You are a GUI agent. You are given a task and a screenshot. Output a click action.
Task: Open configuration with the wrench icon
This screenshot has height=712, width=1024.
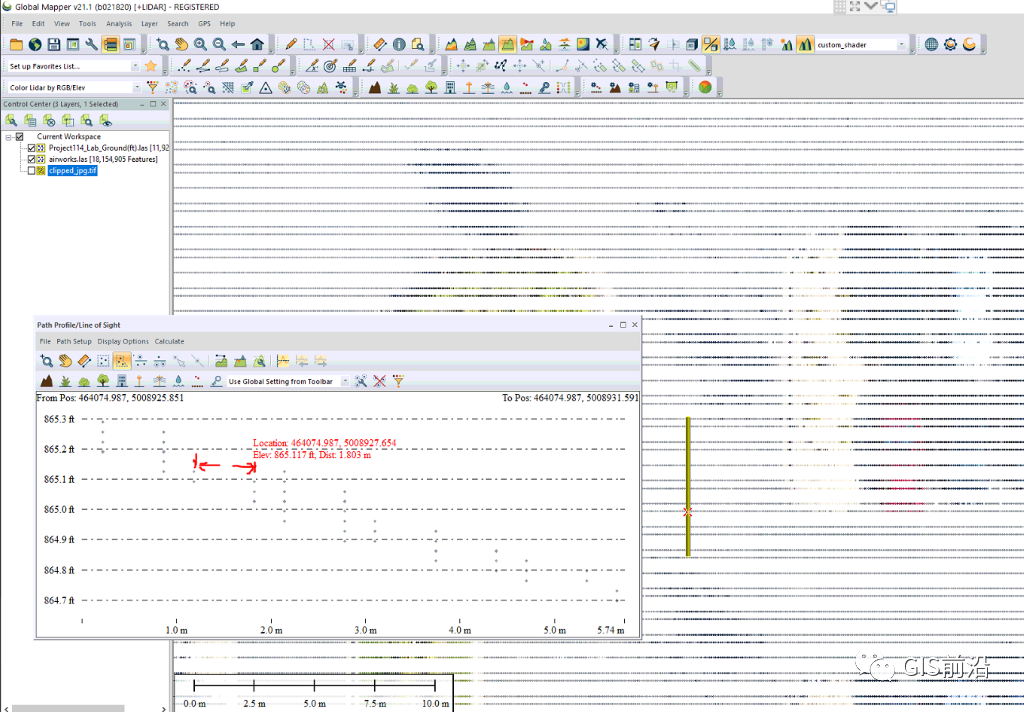tap(91, 44)
